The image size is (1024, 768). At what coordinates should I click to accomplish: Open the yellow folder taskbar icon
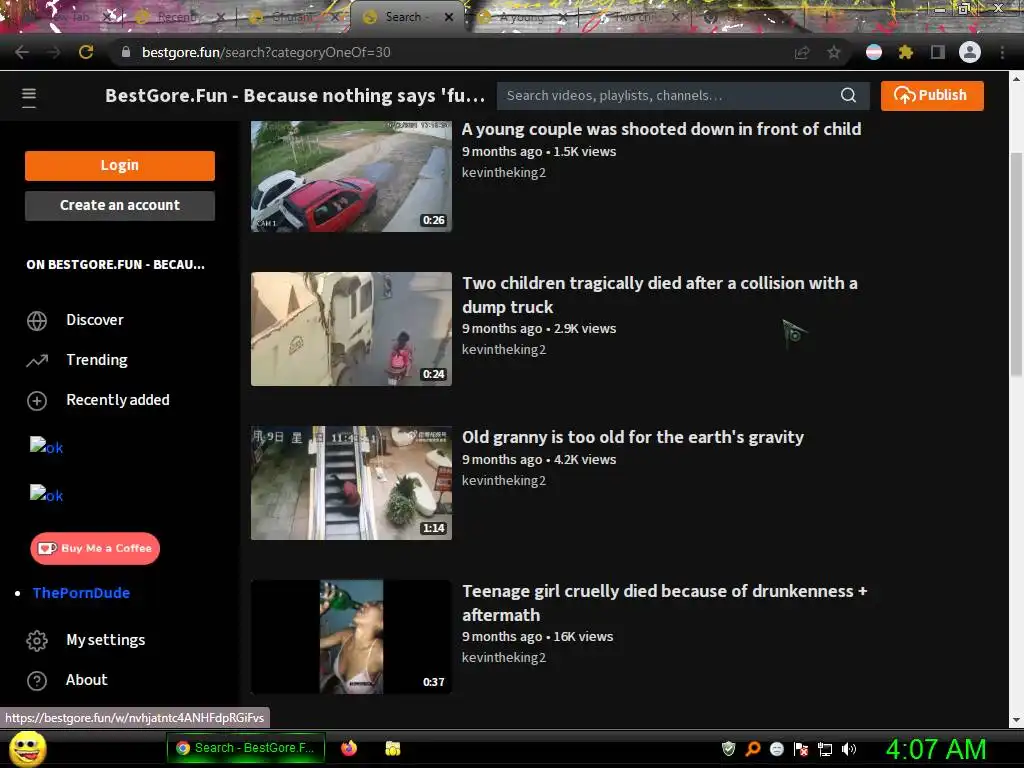pyautogui.click(x=392, y=748)
